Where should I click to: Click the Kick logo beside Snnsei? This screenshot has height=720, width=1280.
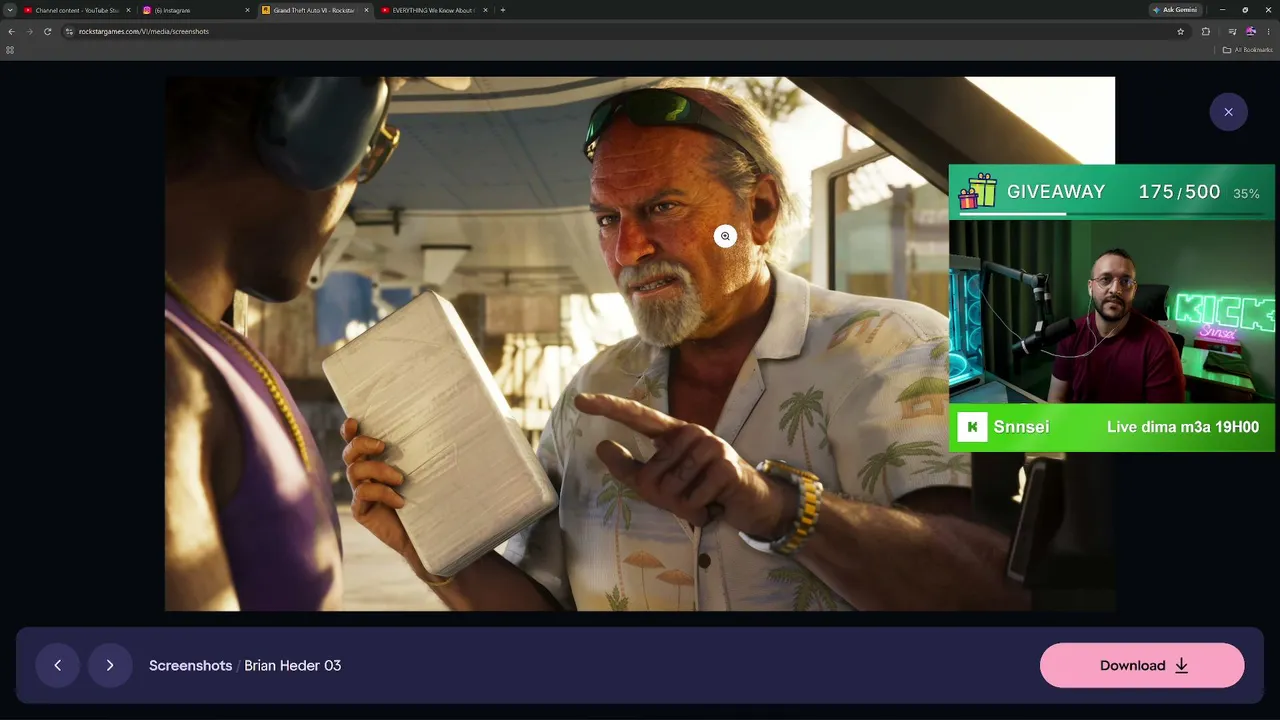coord(972,427)
